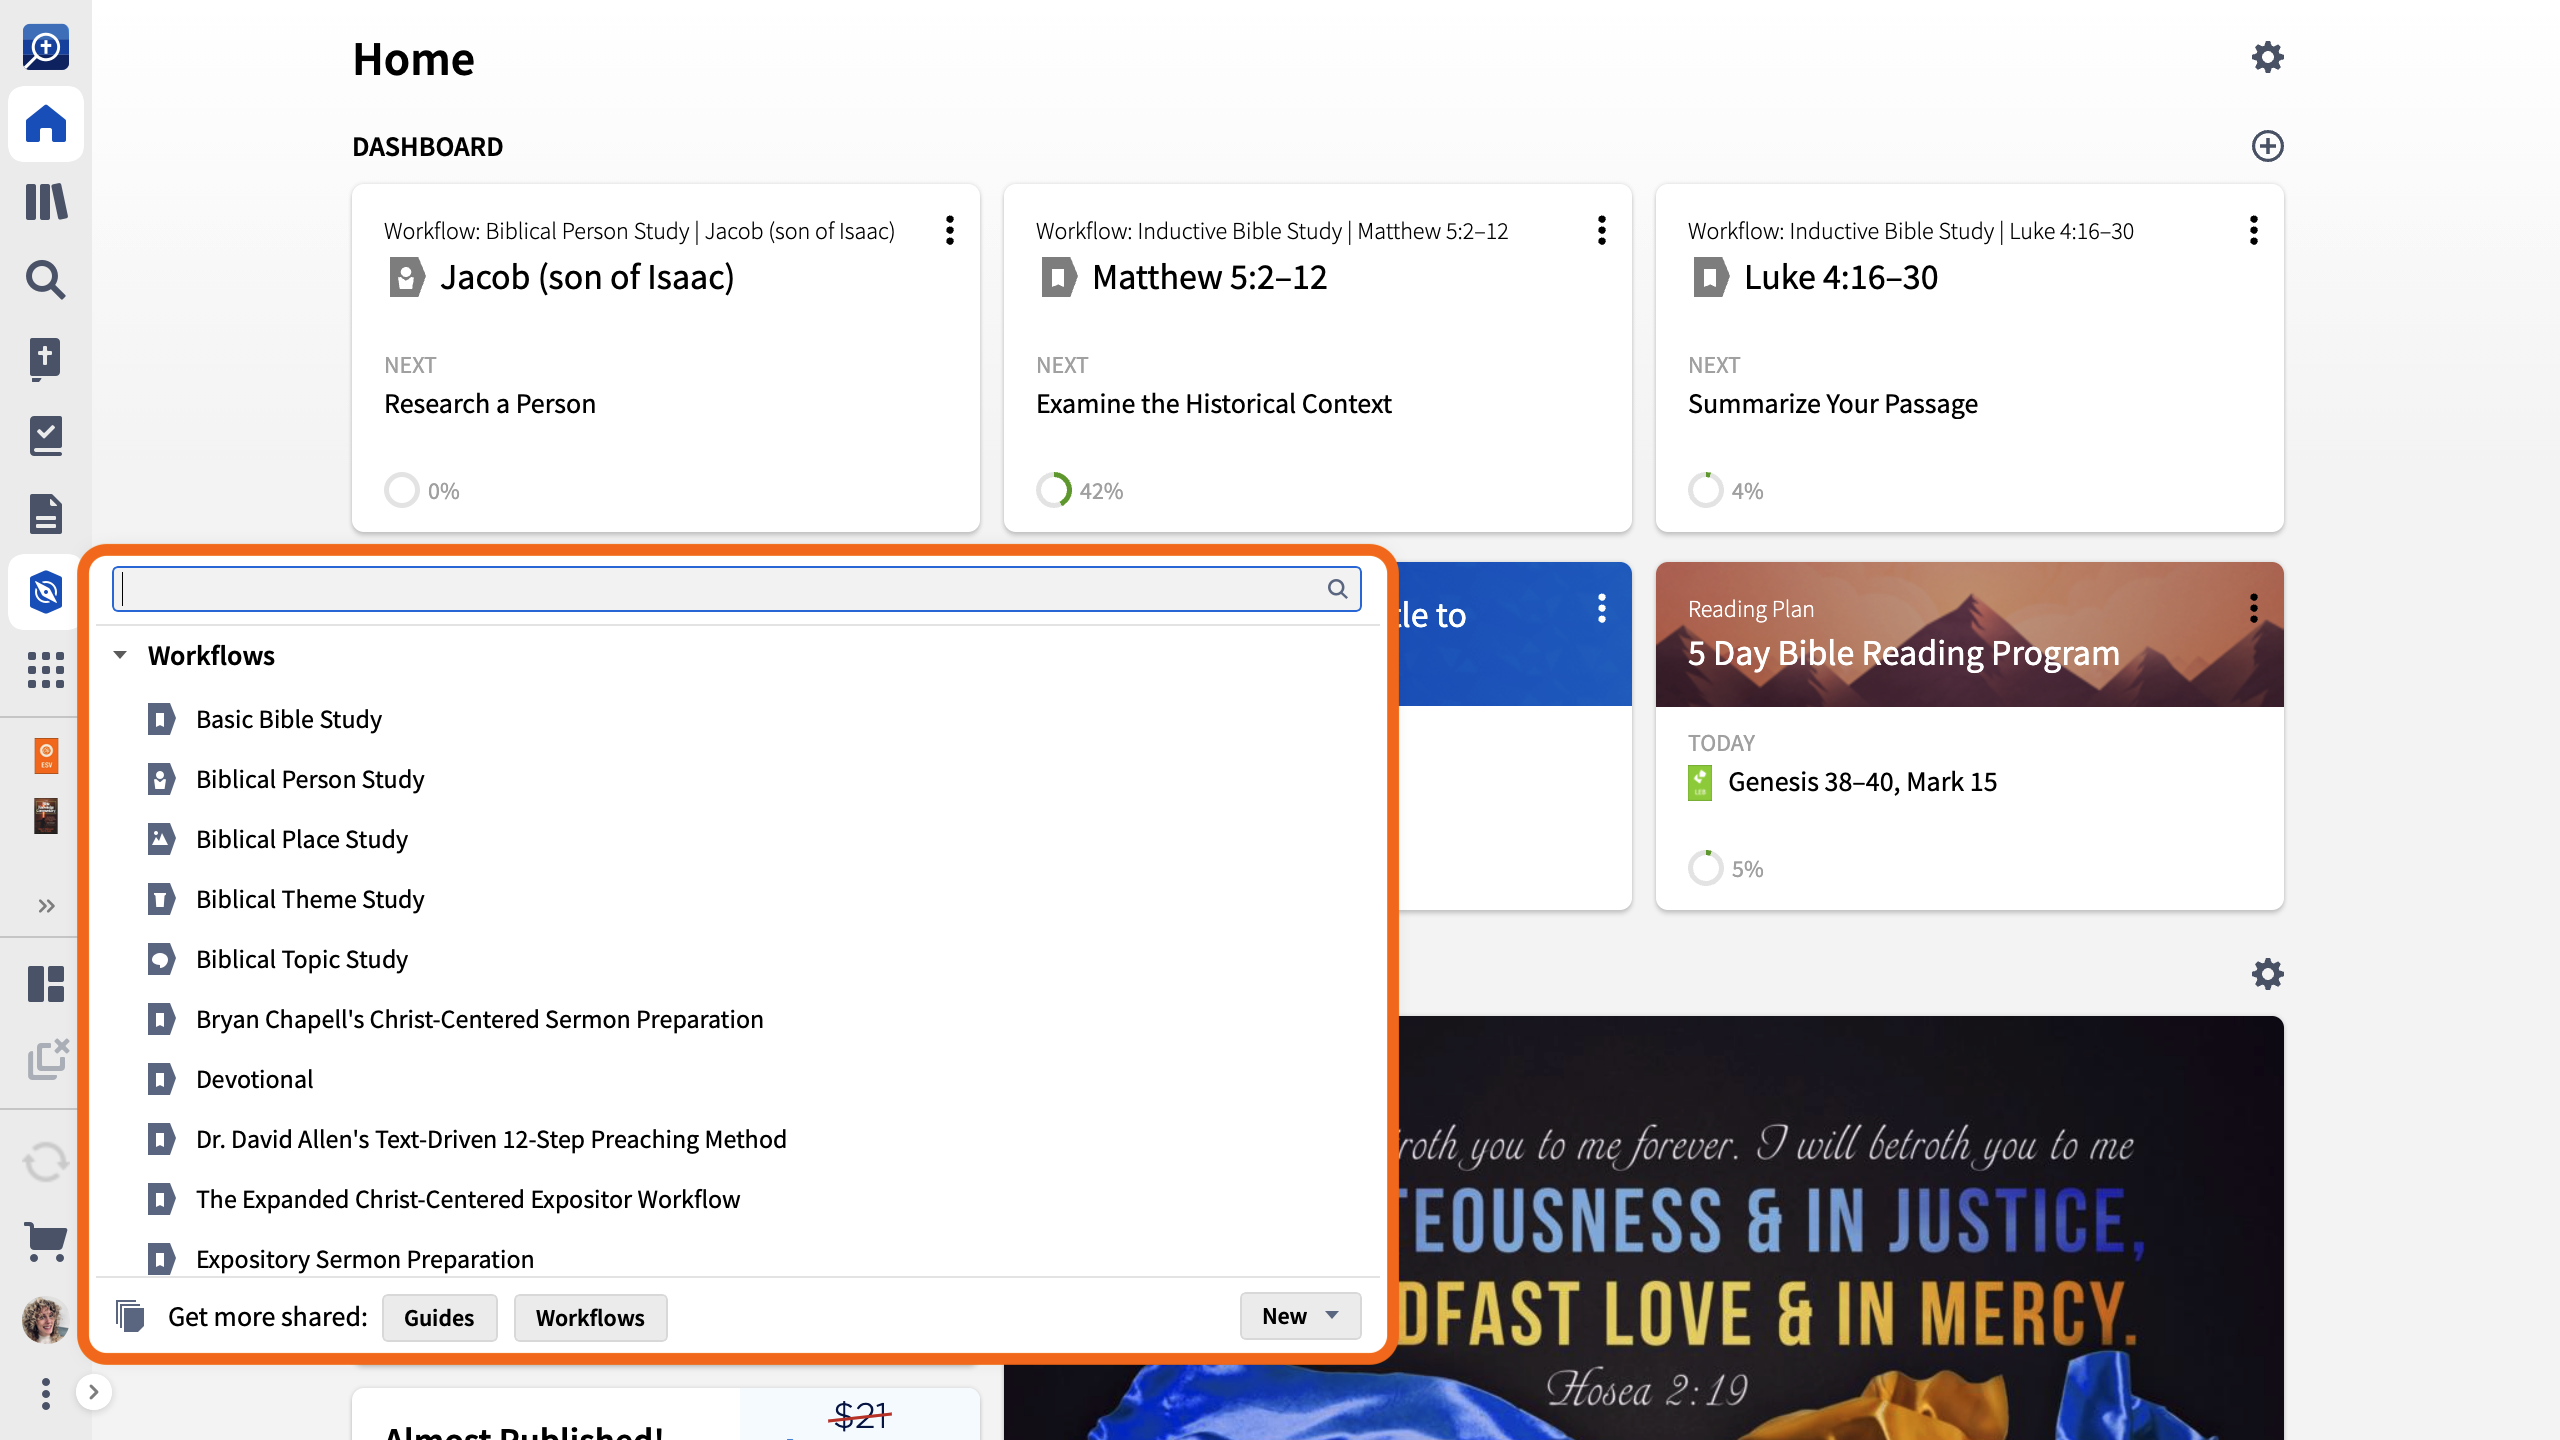Open the New dropdown button

(x=1300, y=1316)
